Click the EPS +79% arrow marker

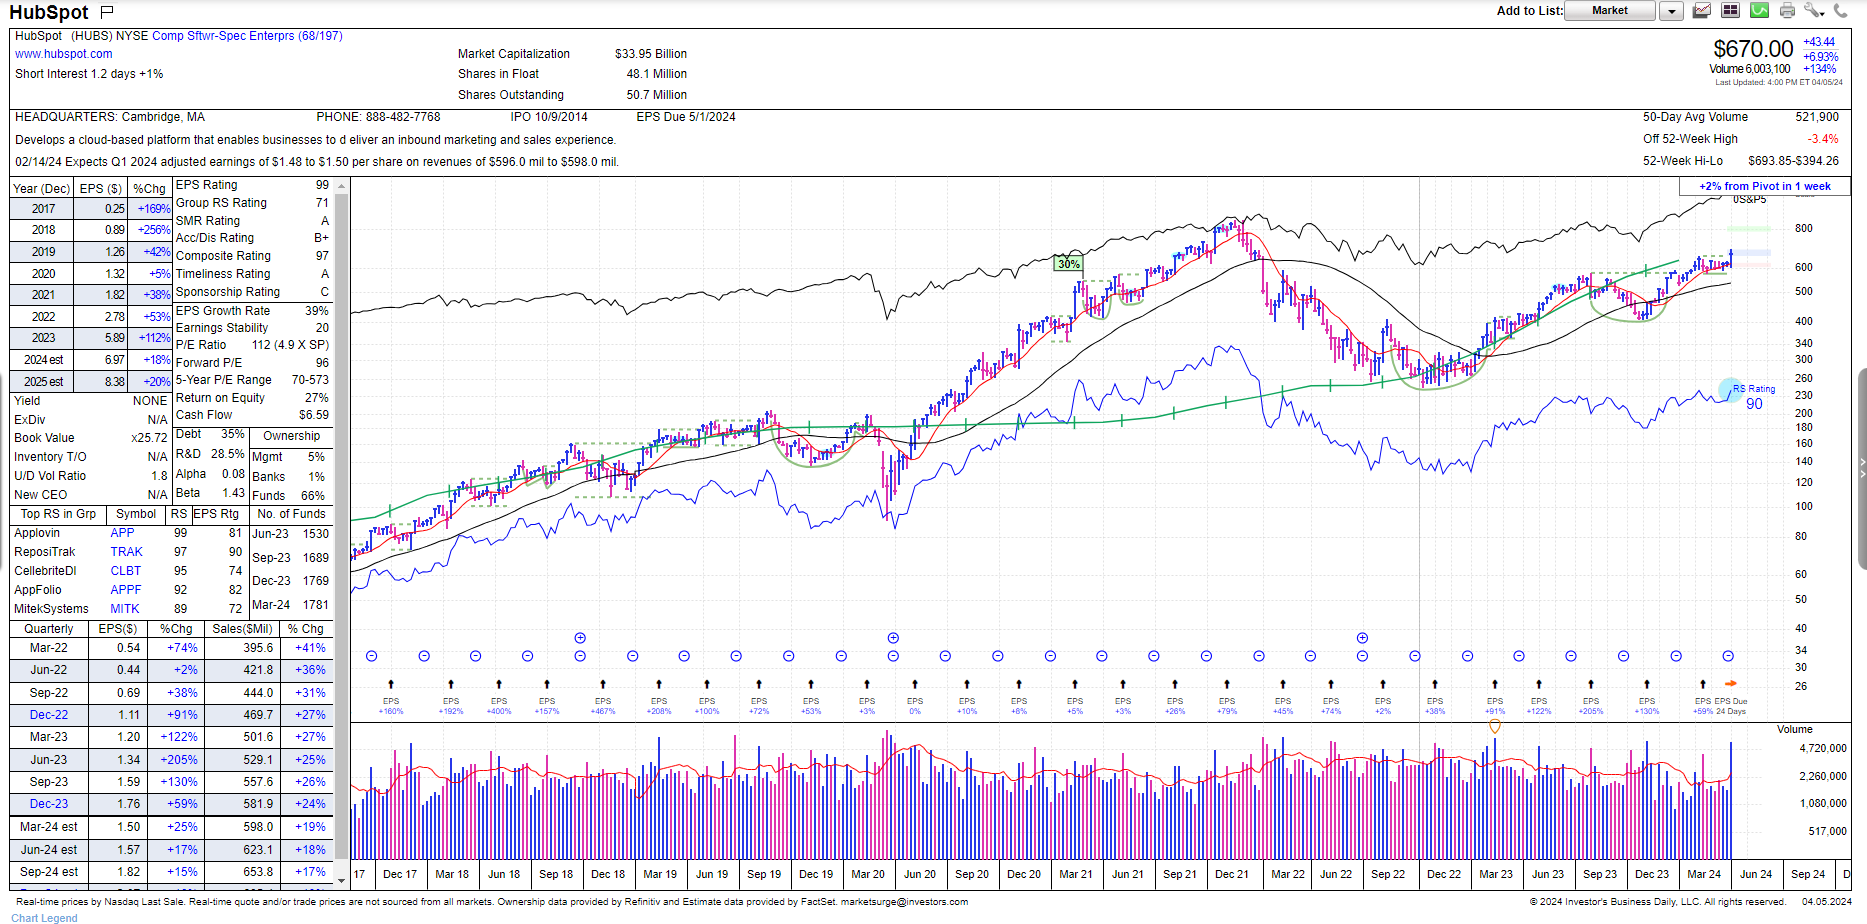pos(1227,685)
